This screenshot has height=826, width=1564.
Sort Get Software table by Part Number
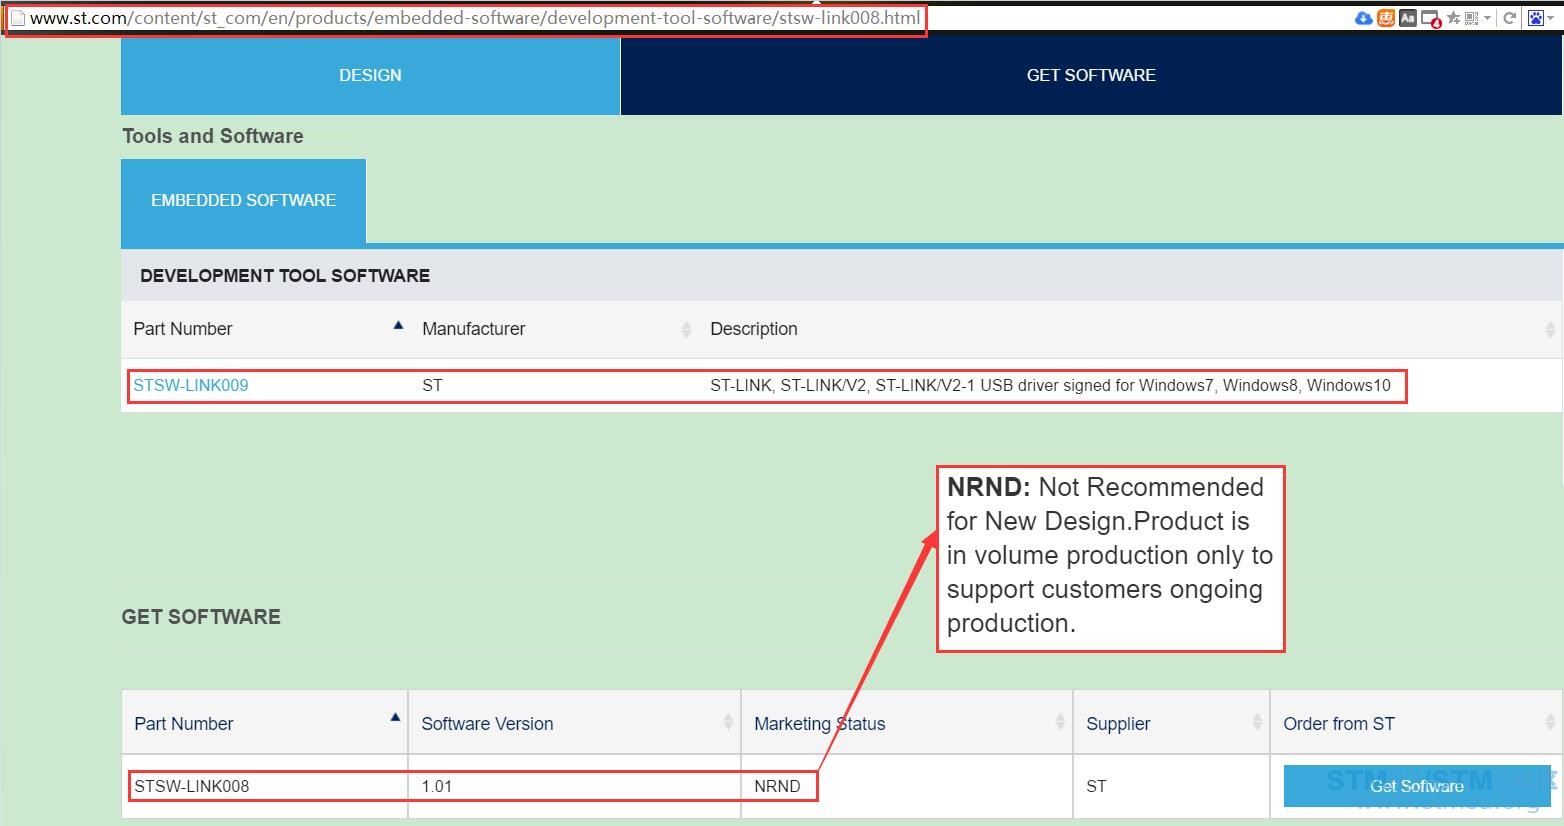tap(265, 723)
